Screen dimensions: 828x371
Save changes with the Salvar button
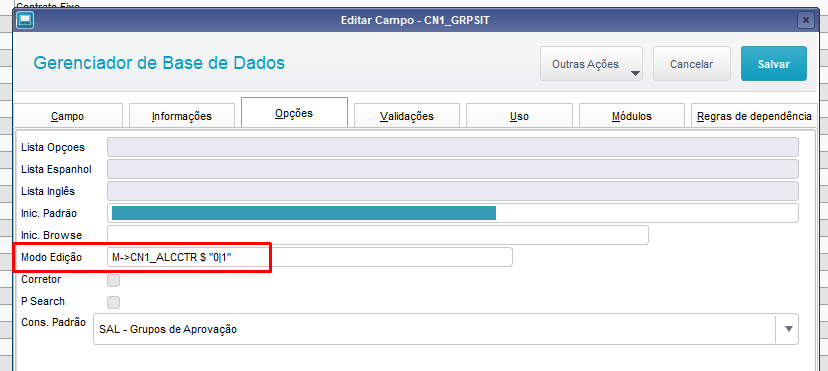[774, 64]
